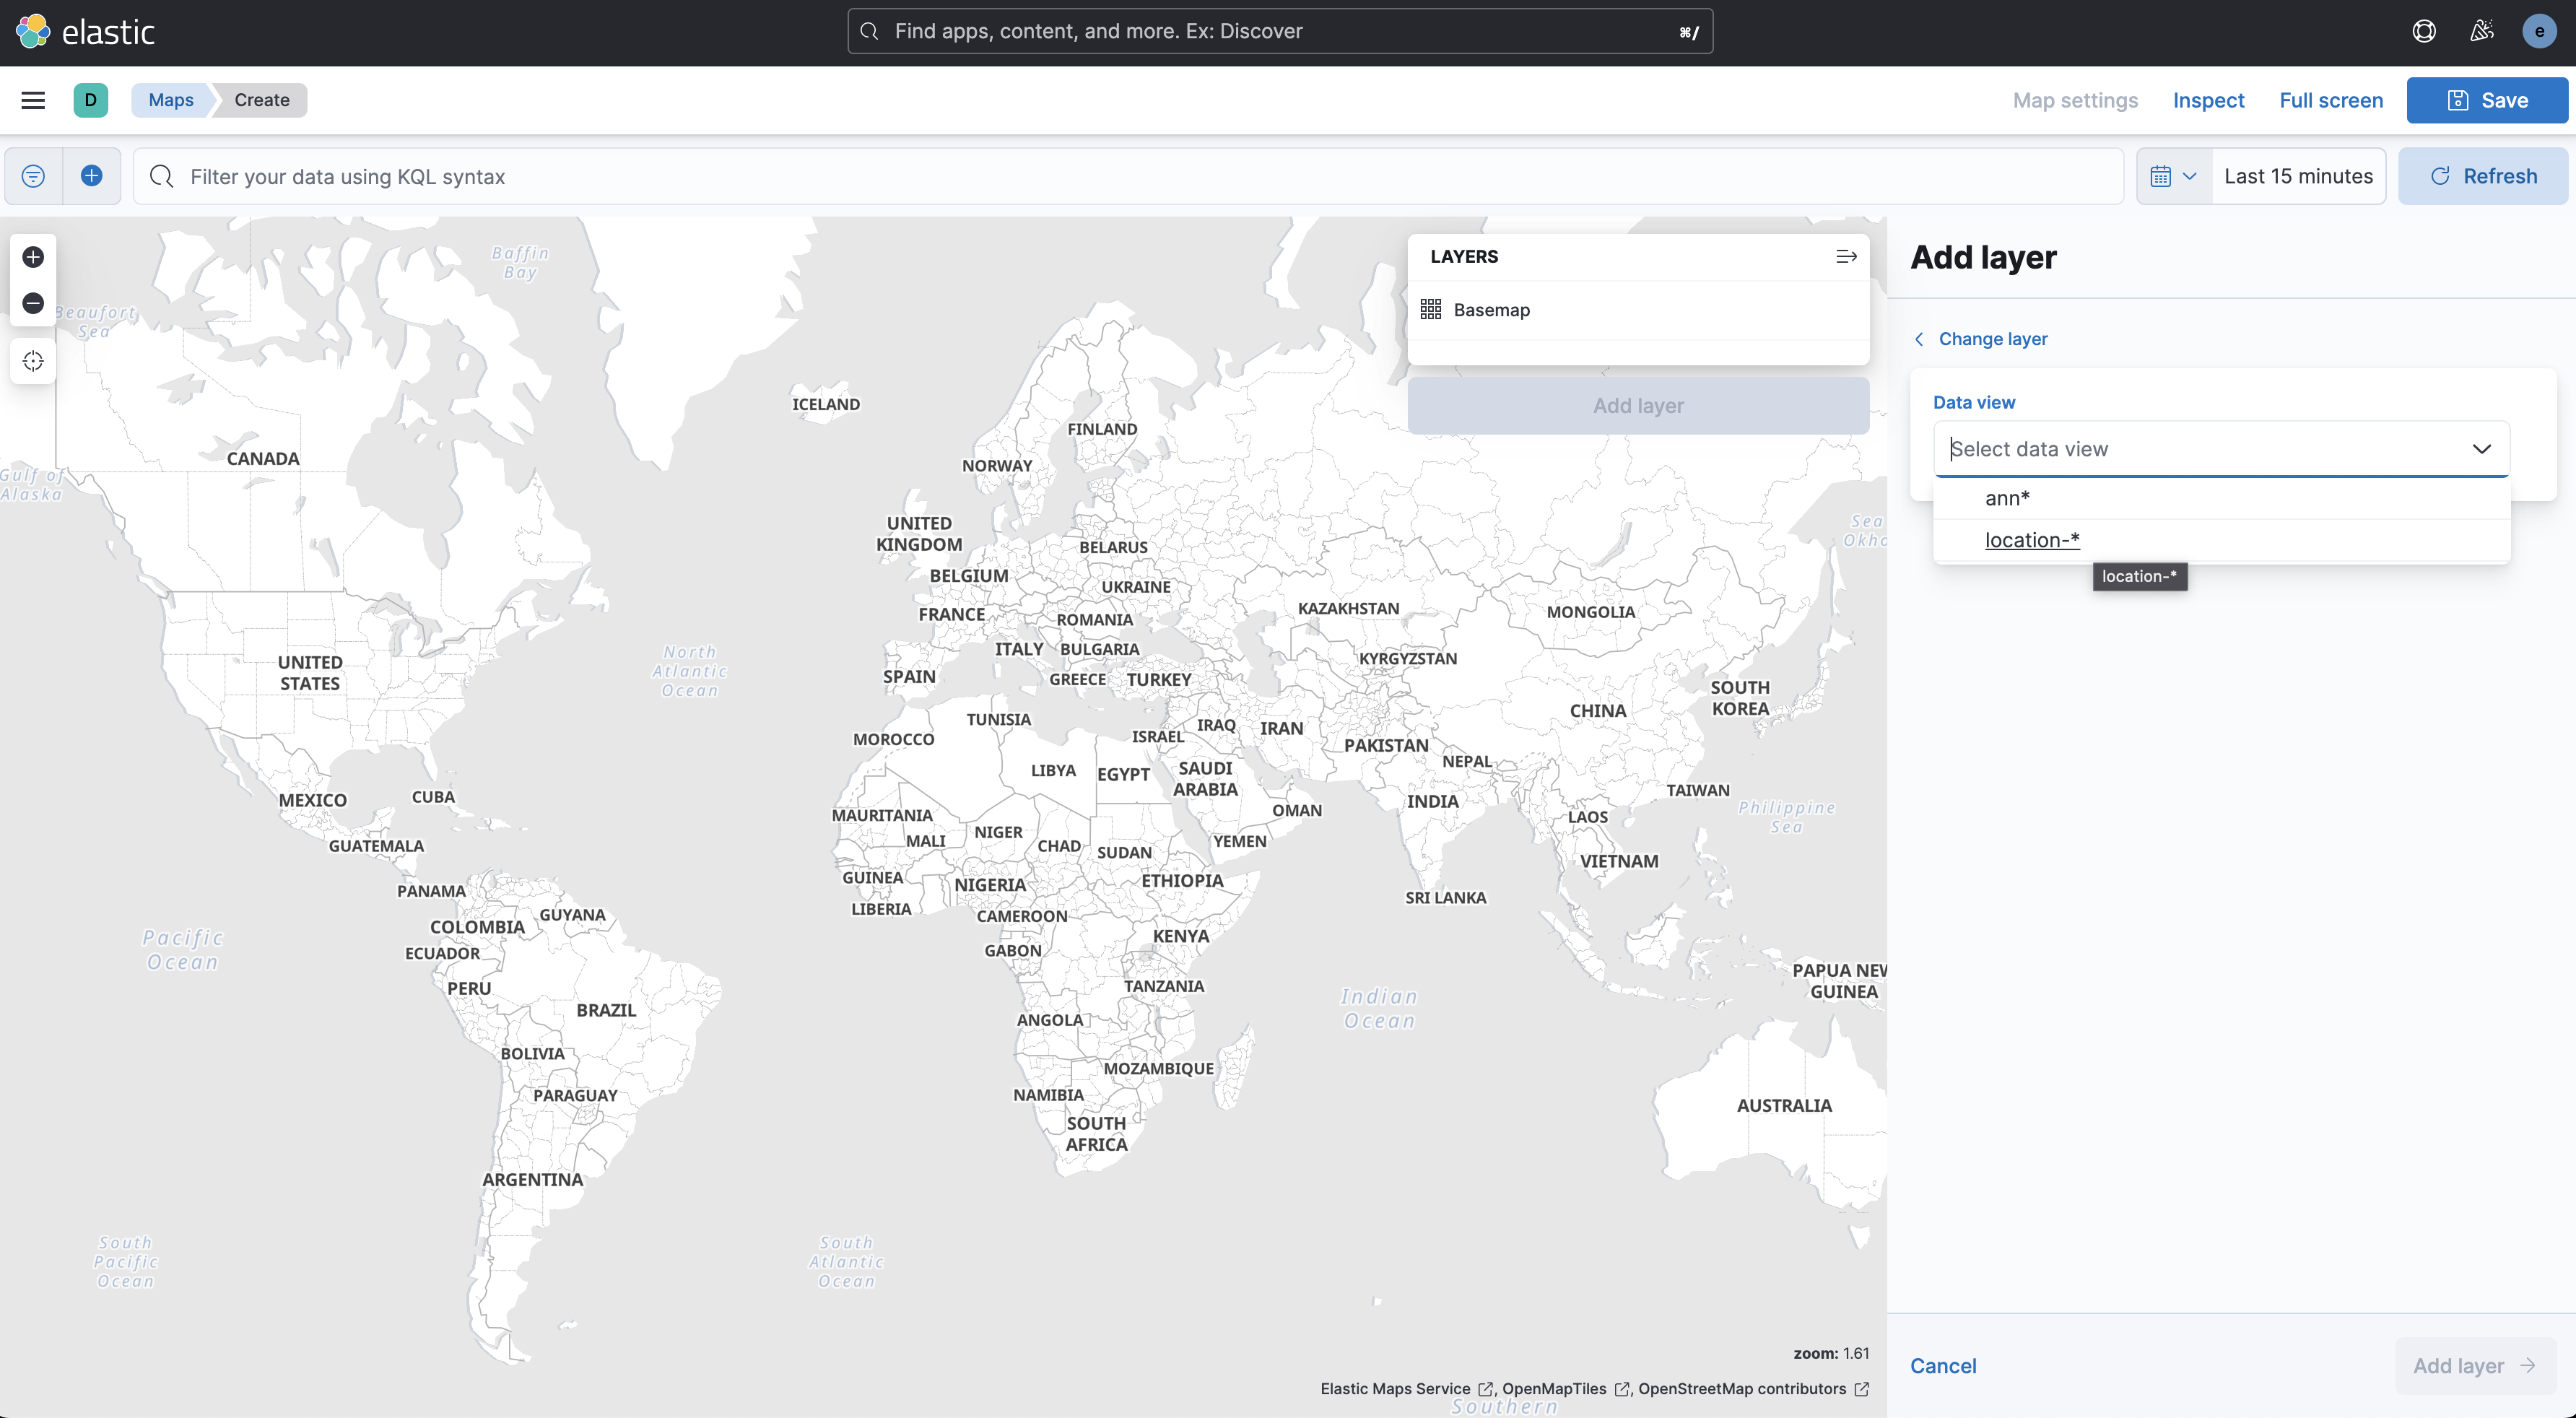Screen dimensions: 2576x1418
Task: Open Map settings
Action: [2075, 100]
